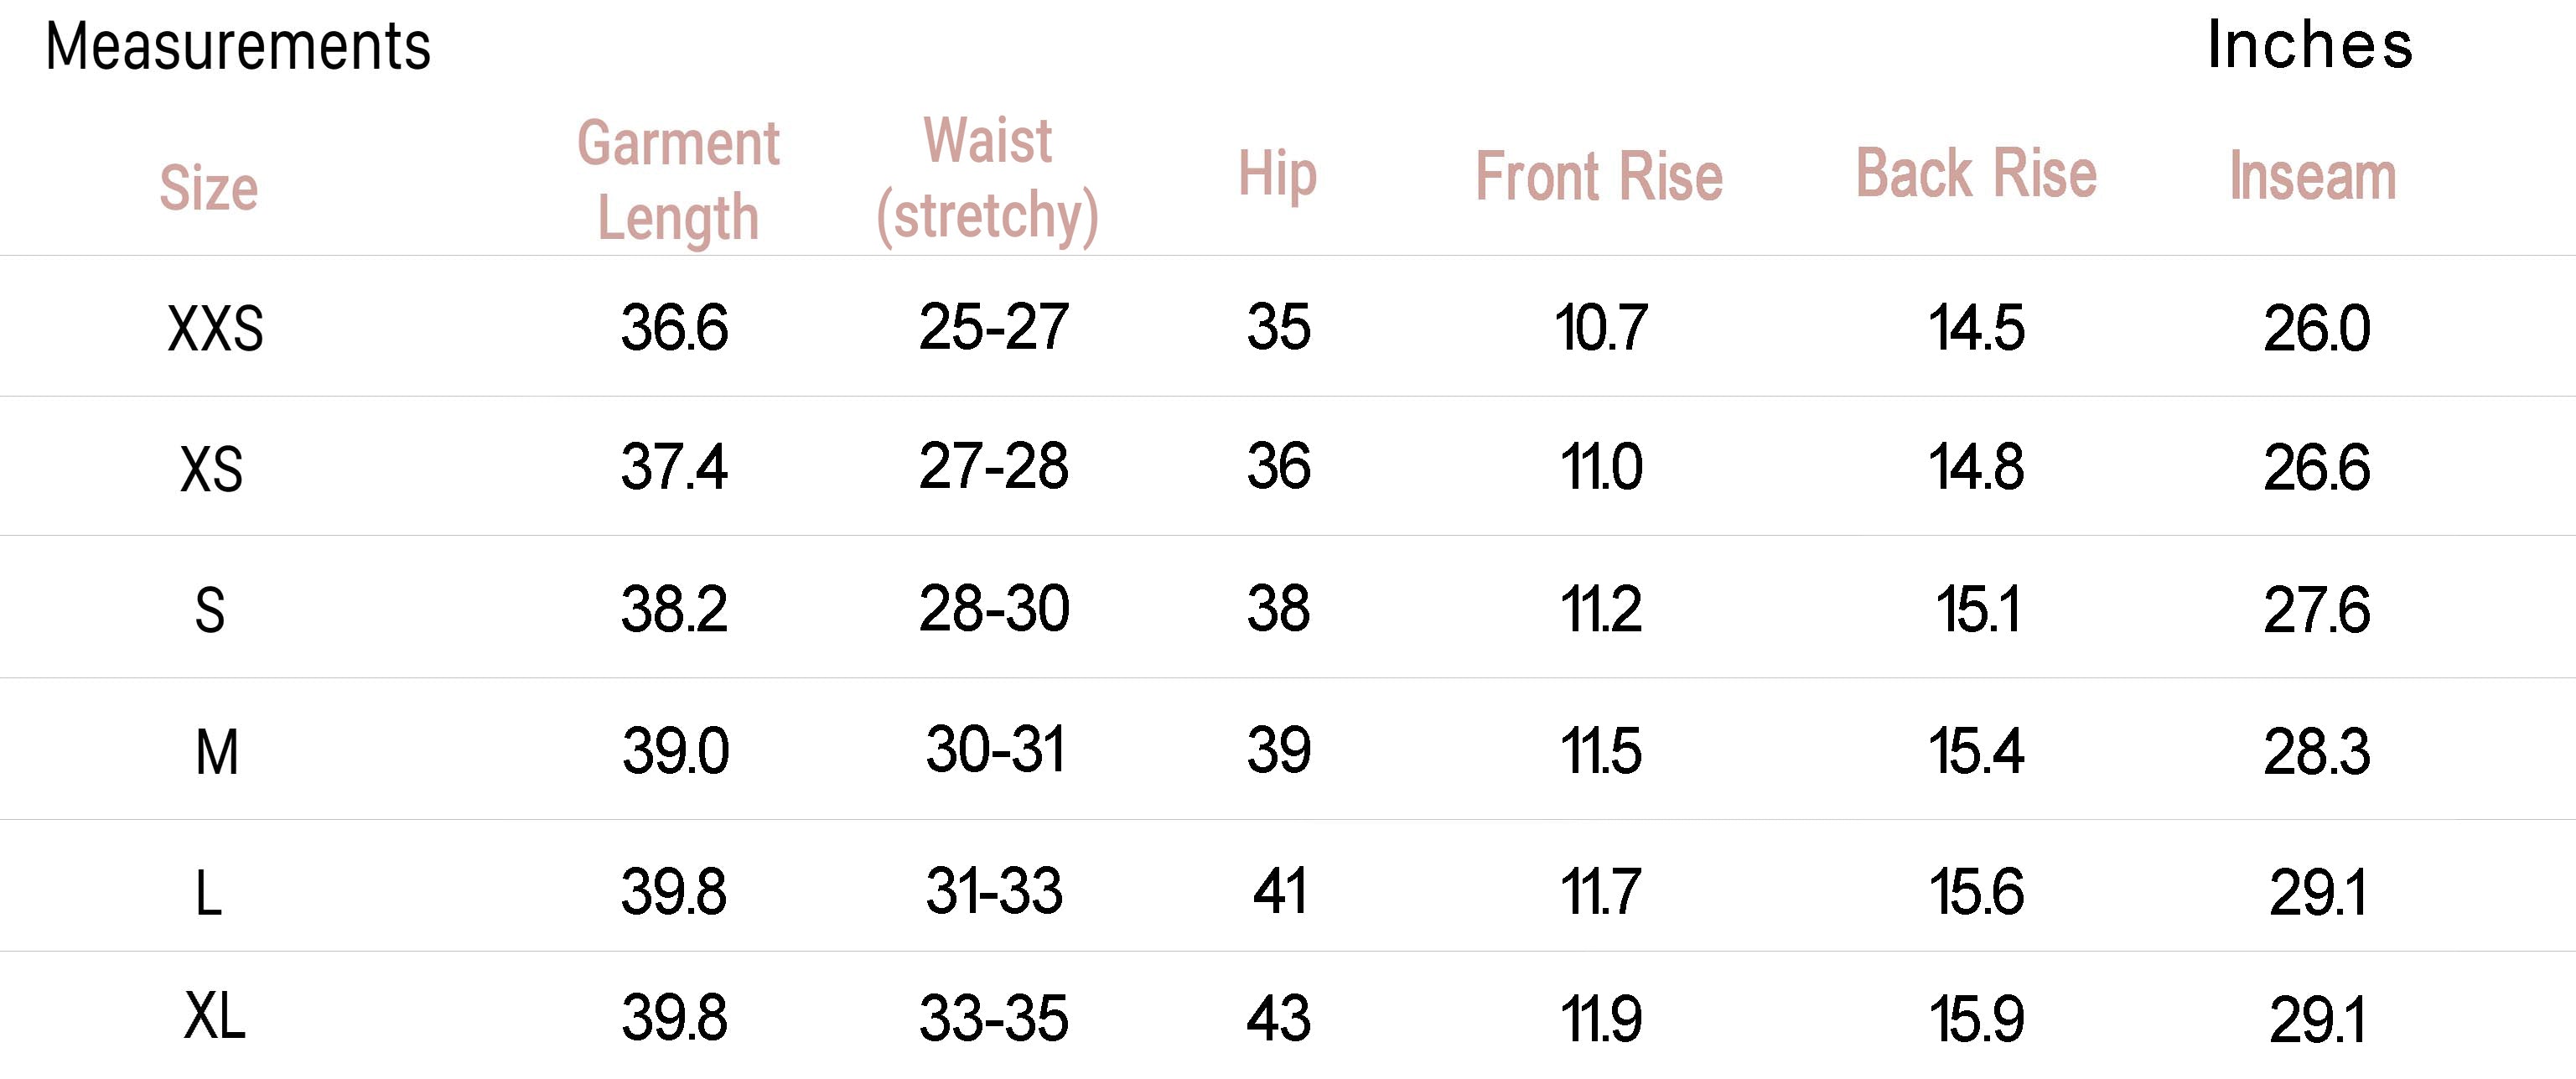Click the hip value 41
This screenshot has height=1079, width=2576.
tap(1279, 892)
